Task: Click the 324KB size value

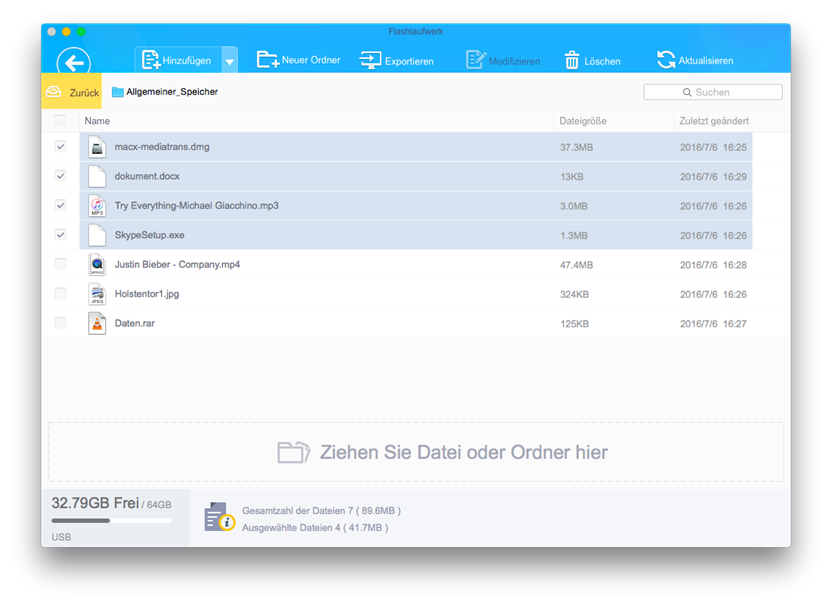Action: coord(575,295)
